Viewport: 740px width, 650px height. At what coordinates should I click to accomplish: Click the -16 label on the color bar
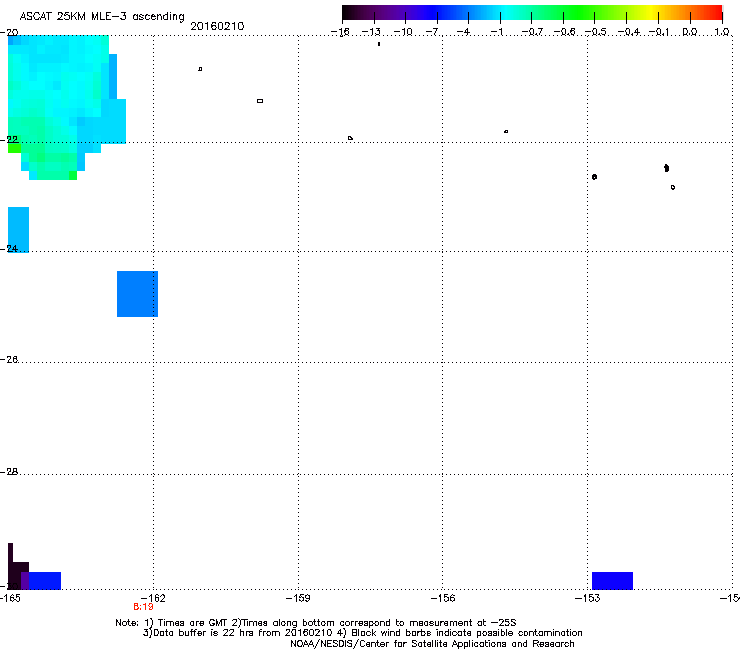[x=340, y=32]
